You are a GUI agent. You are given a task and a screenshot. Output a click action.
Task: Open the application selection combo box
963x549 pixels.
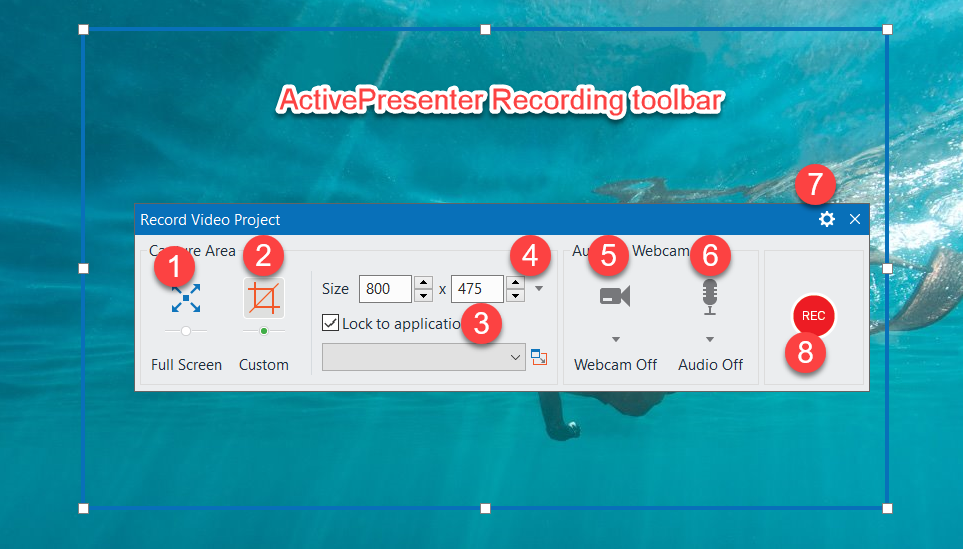tap(424, 357)
